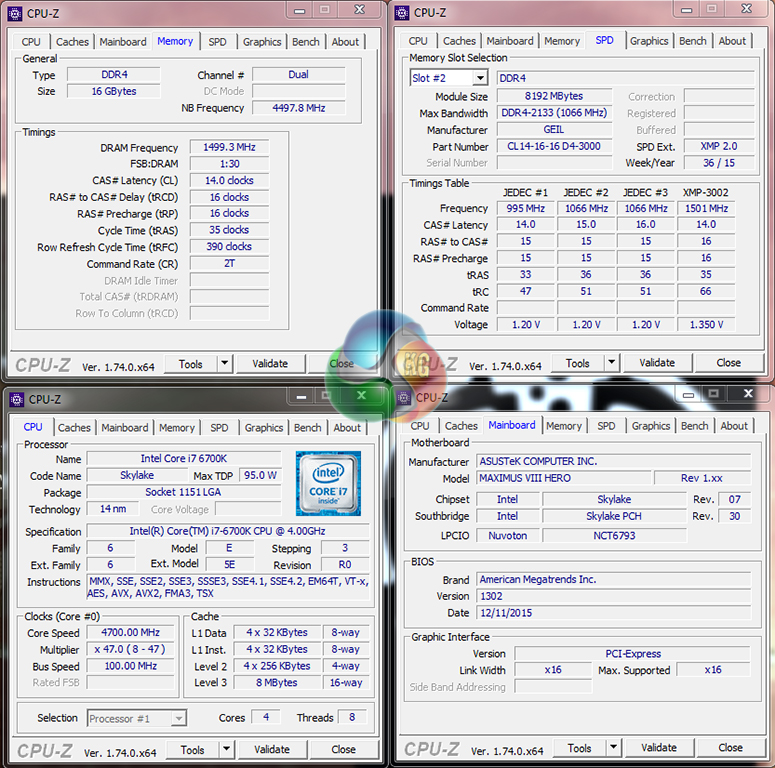Click Validate button in Mainboard window

click(x=659, y=748)
